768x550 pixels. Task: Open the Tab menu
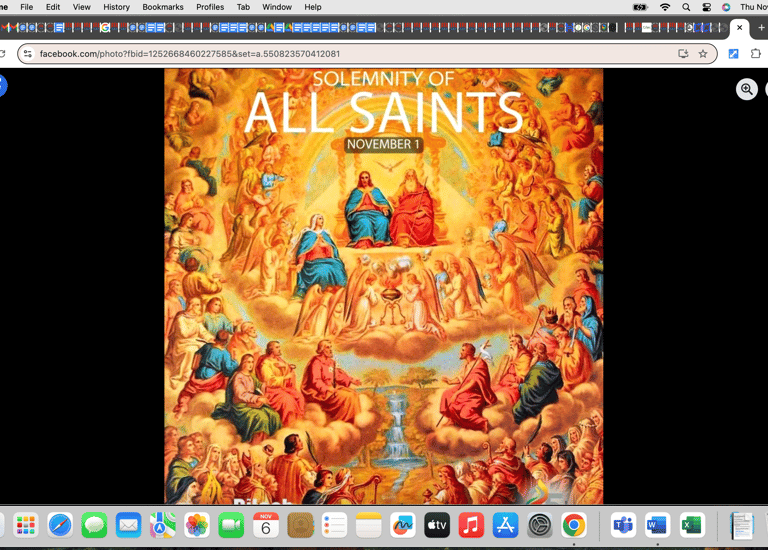click(x=243, y=7)
